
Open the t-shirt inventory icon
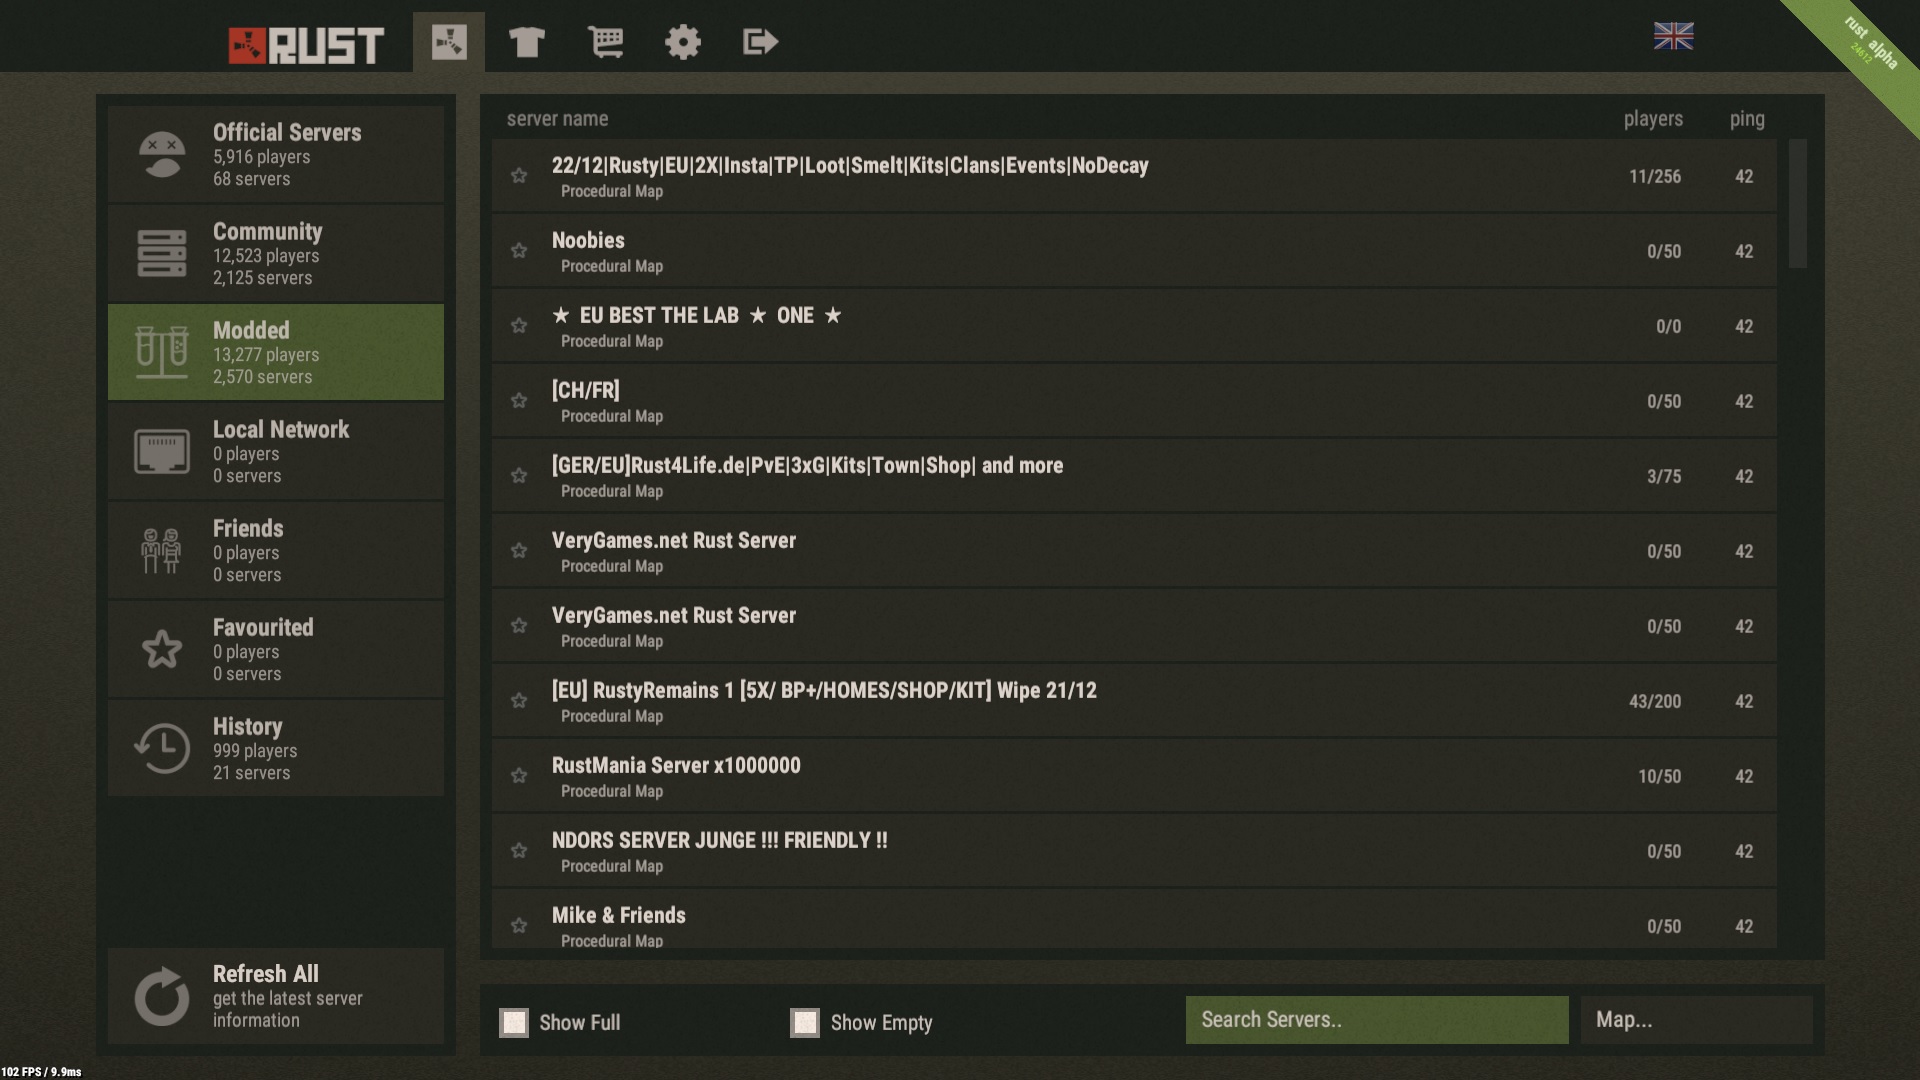click(526, 42)
